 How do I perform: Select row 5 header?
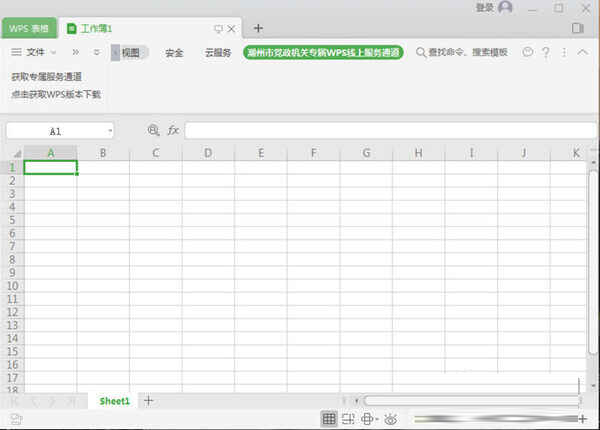point(12,220)
